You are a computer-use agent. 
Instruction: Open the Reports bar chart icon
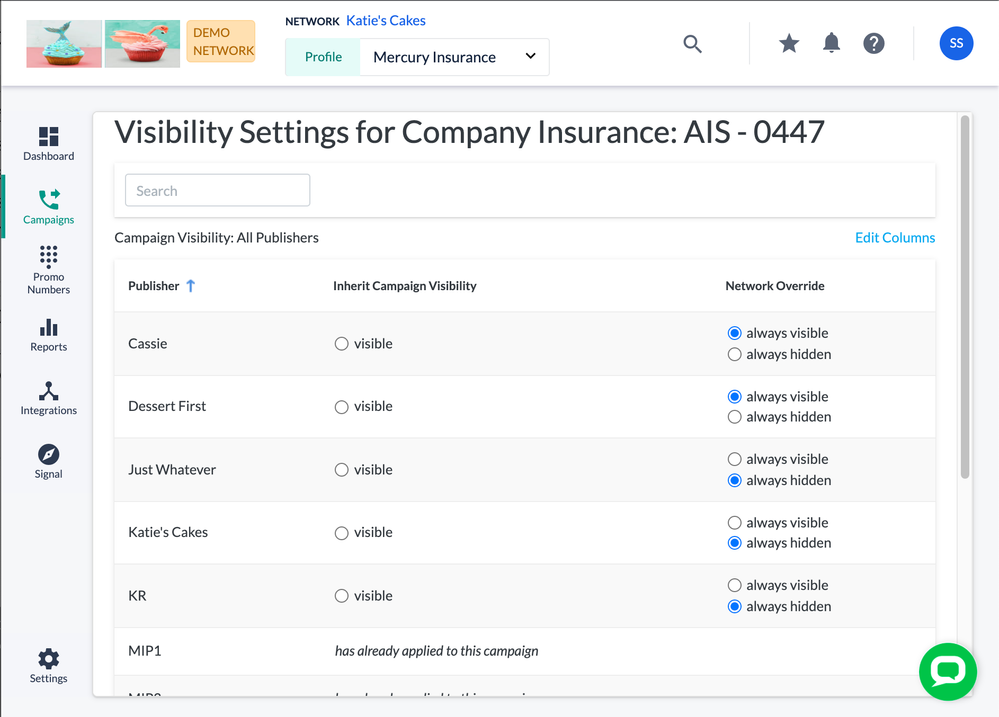click(x=48, y=335)
